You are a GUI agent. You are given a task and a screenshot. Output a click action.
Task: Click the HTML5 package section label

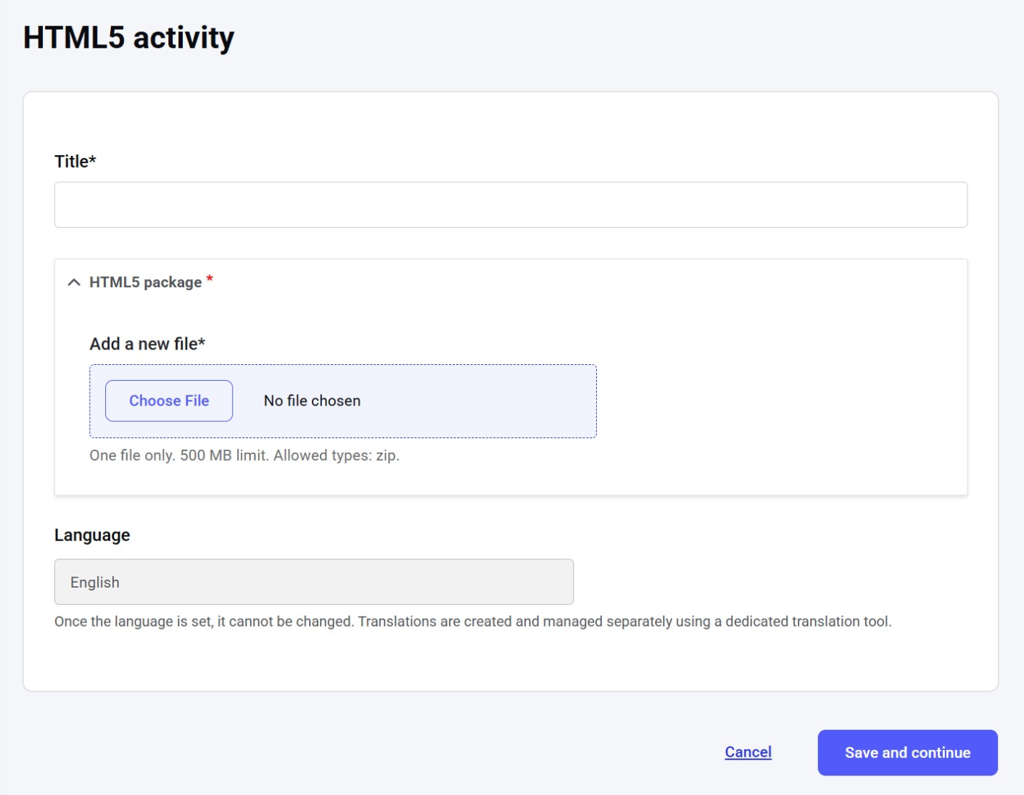tap(145, 282)
